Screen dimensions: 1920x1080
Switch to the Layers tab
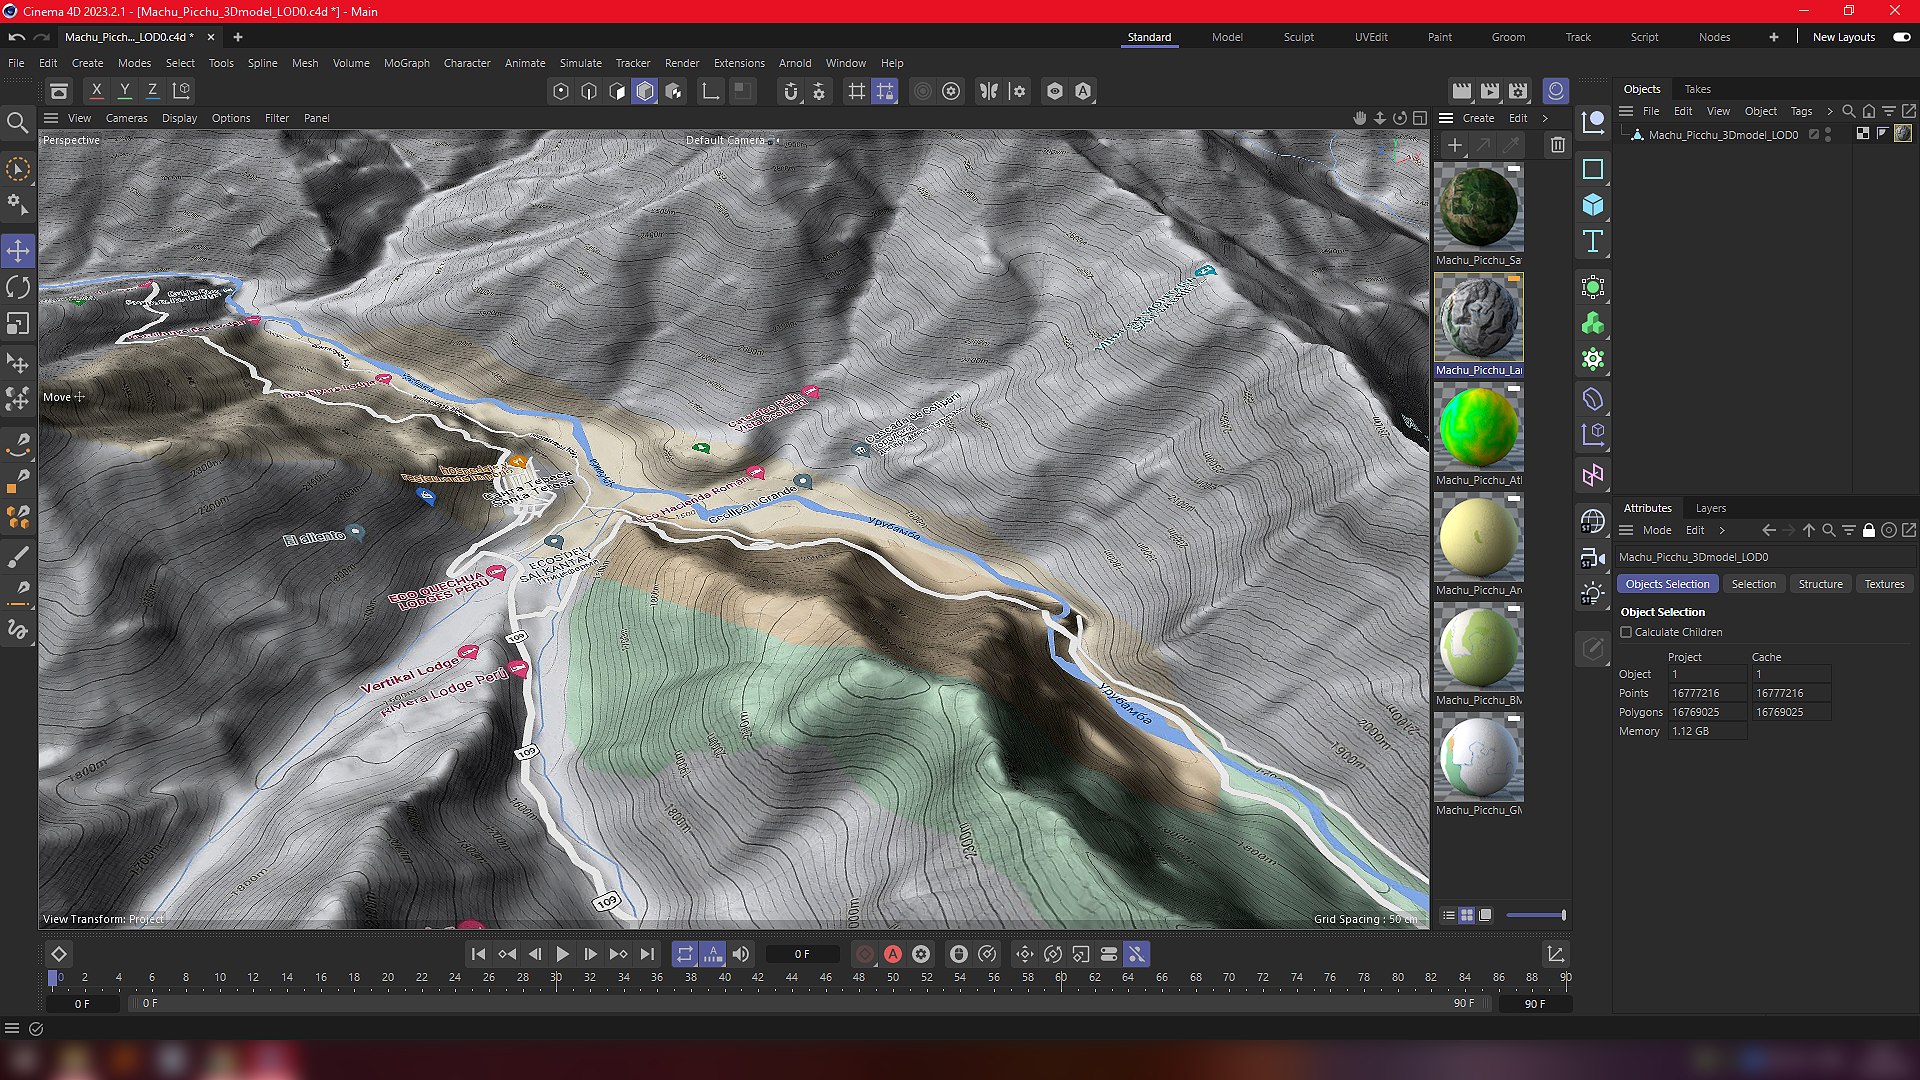tap(1710, 508)
